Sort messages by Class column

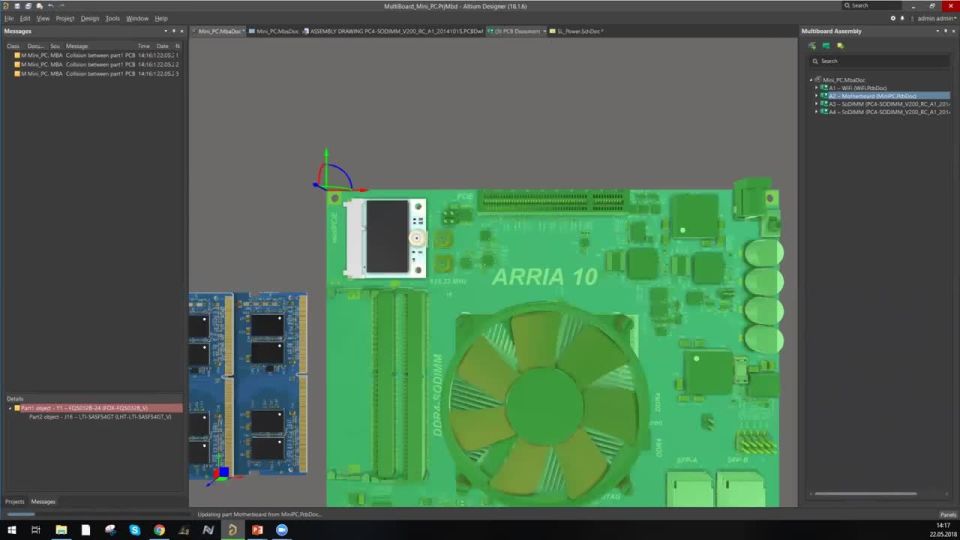pyautogui.click(x=13, y=46)
